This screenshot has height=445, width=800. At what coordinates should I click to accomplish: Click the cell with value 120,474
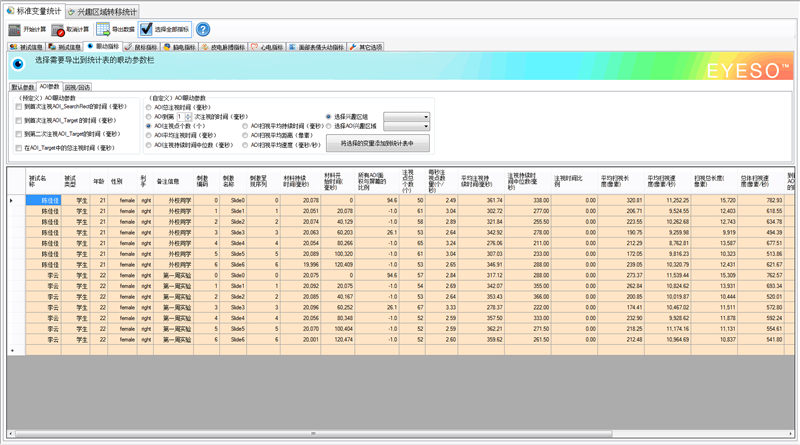point(338,340)
